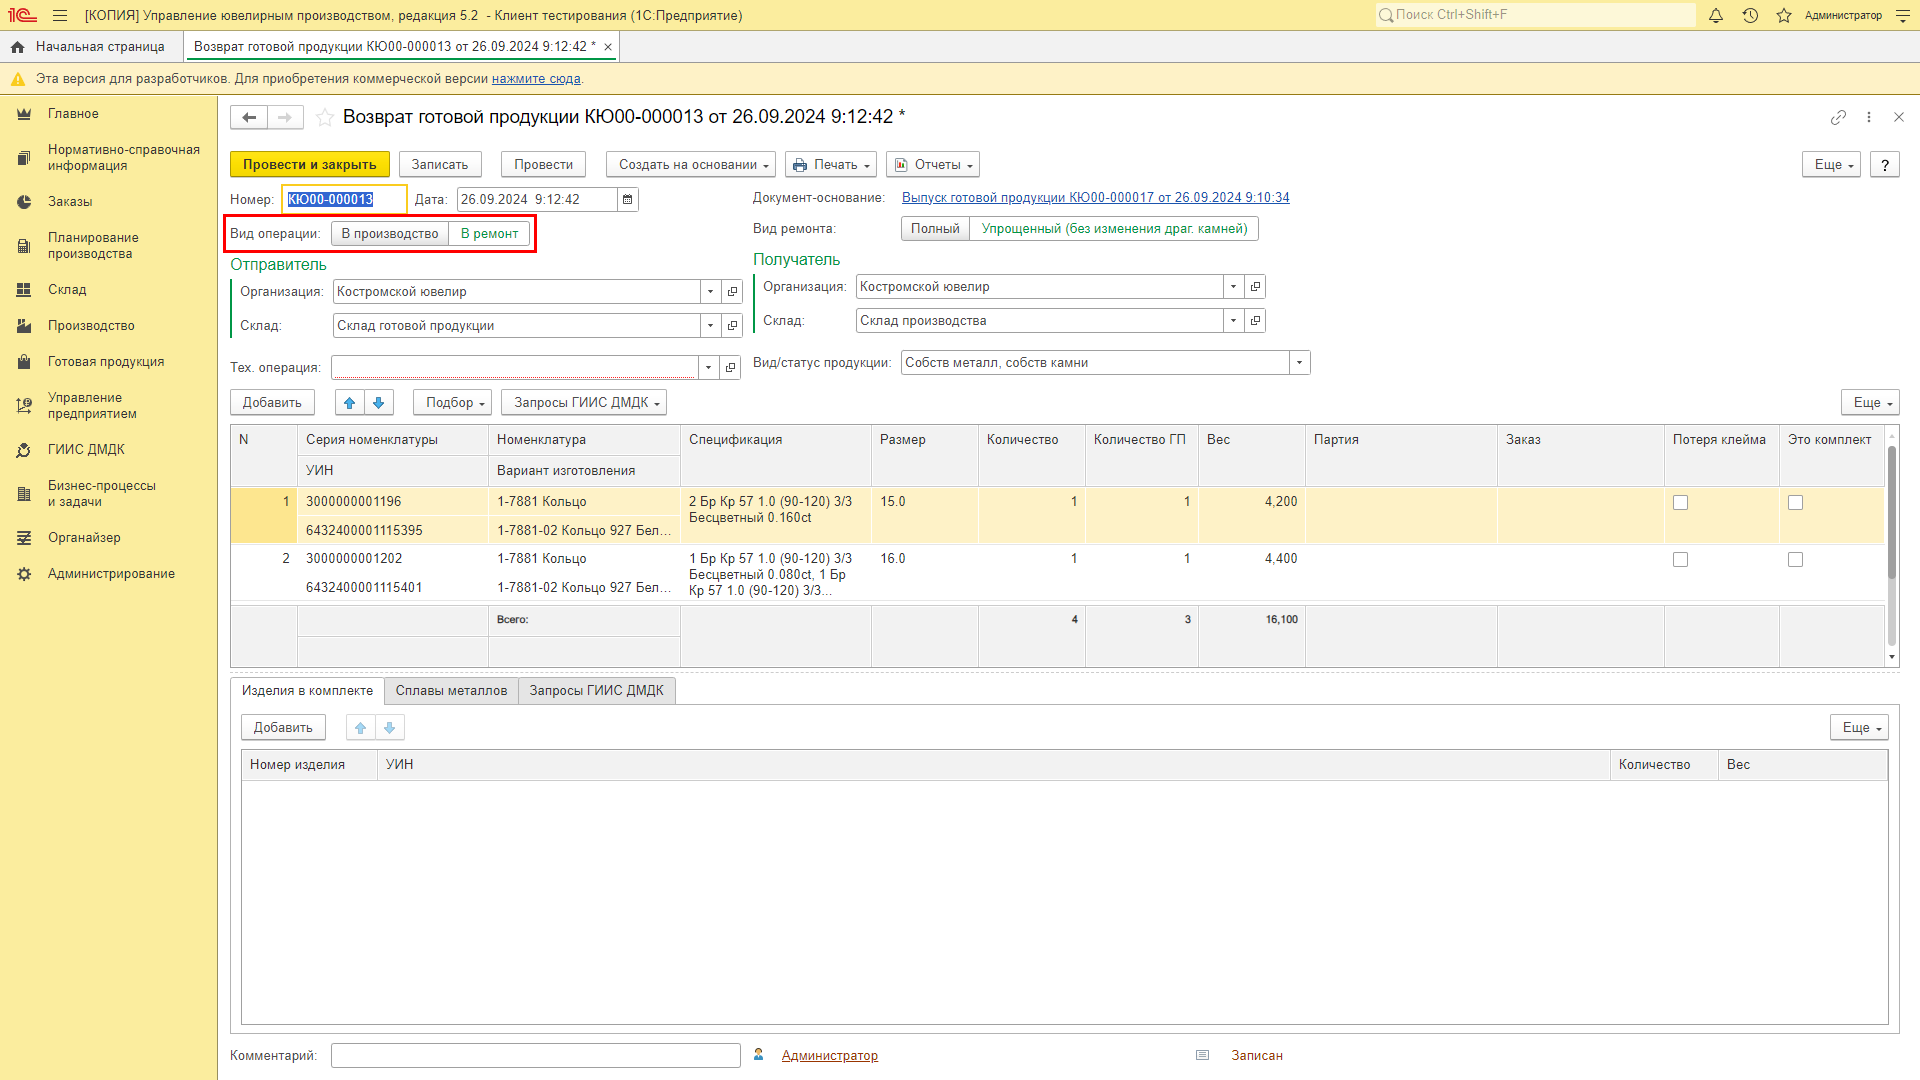Screen dimensions: 1920x1080
Task: Expand recipient organization dropdown
Action: pyautogui.click(x=1234, y=287)
